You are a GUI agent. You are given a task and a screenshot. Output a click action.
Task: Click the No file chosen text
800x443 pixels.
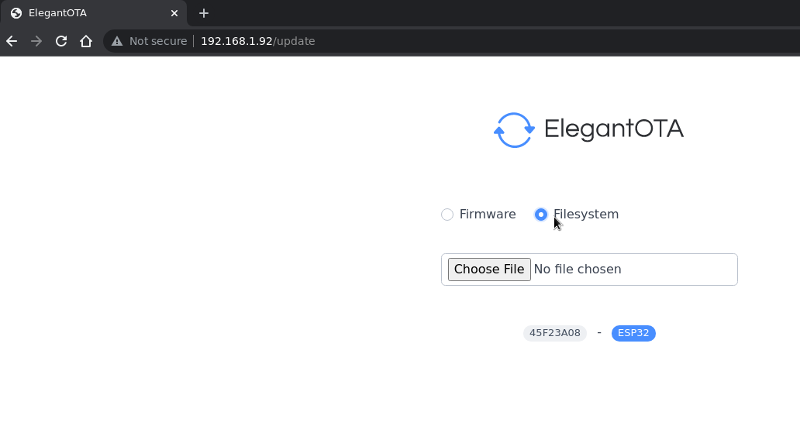point(578,269)
